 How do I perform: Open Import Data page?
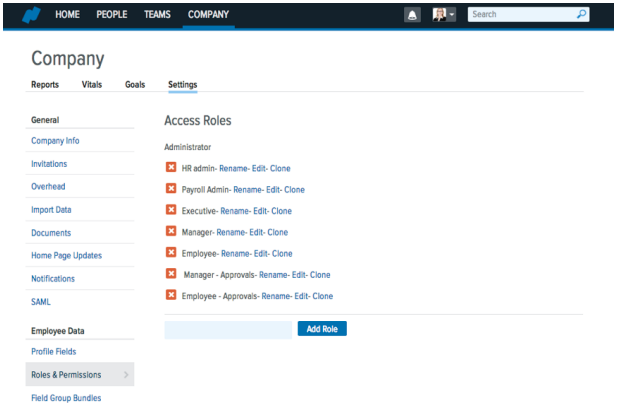coord(51,210)
